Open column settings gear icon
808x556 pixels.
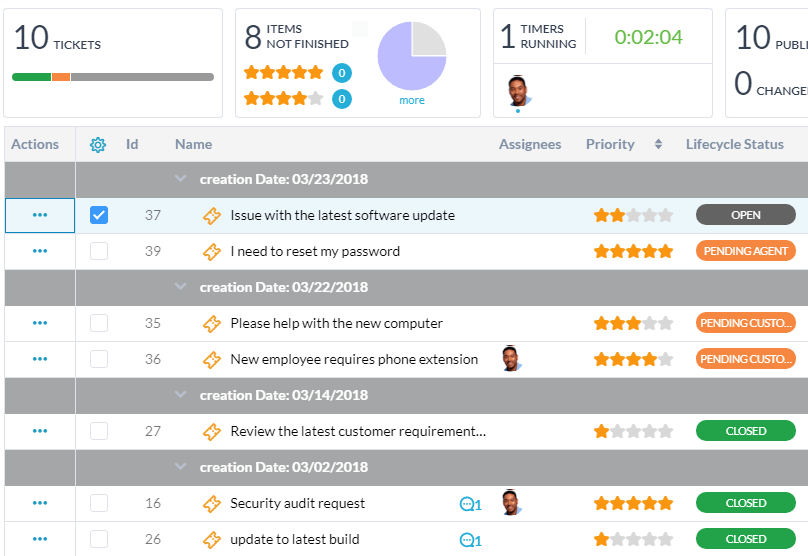pos(98,145)
